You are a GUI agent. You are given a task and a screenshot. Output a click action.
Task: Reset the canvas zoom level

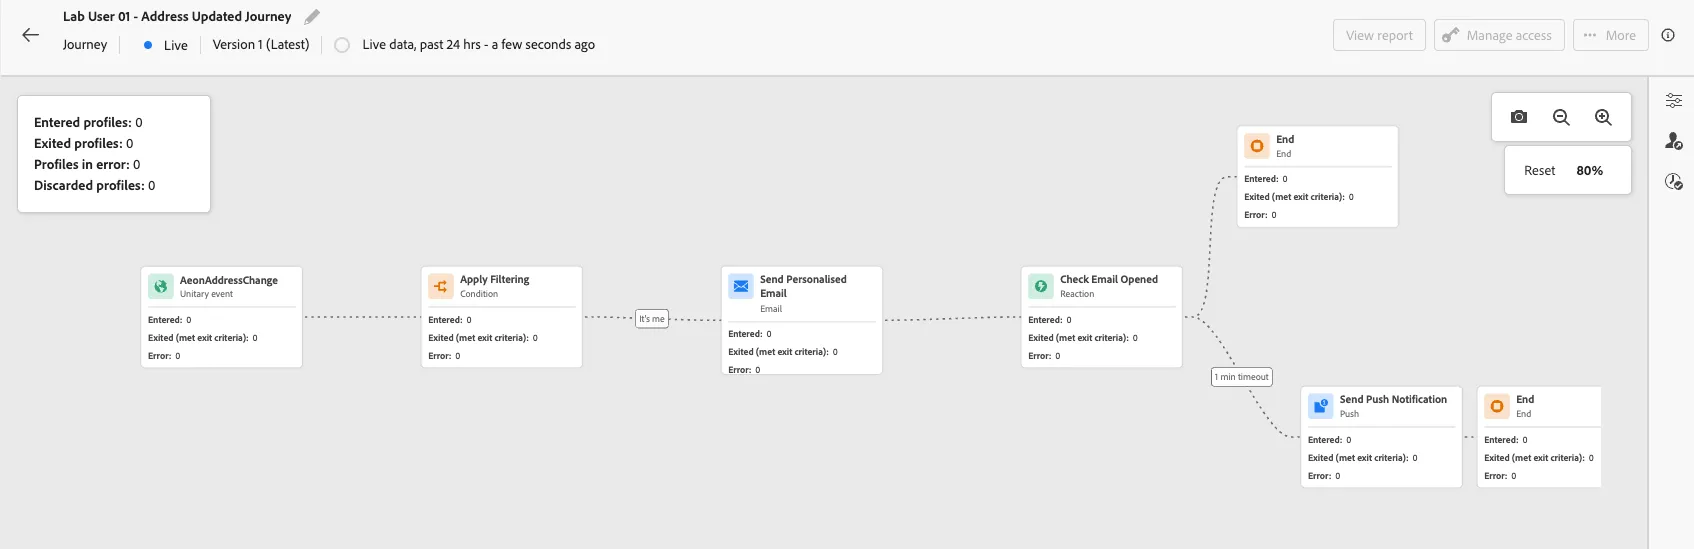click(x=1539, y=171)
